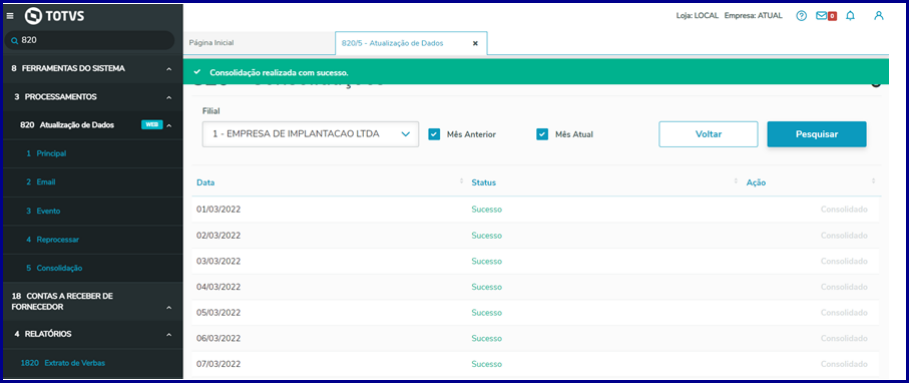
Task: Uncheck the Mês Atual checkbox
Action: pos(542,134)
